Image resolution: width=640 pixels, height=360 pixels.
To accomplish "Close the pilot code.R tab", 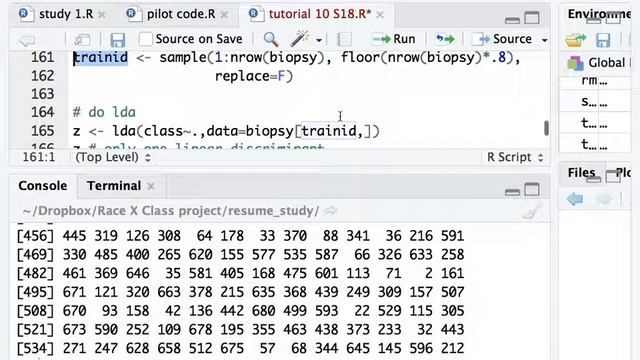I will pyautogui.click(x=224, y=15).
